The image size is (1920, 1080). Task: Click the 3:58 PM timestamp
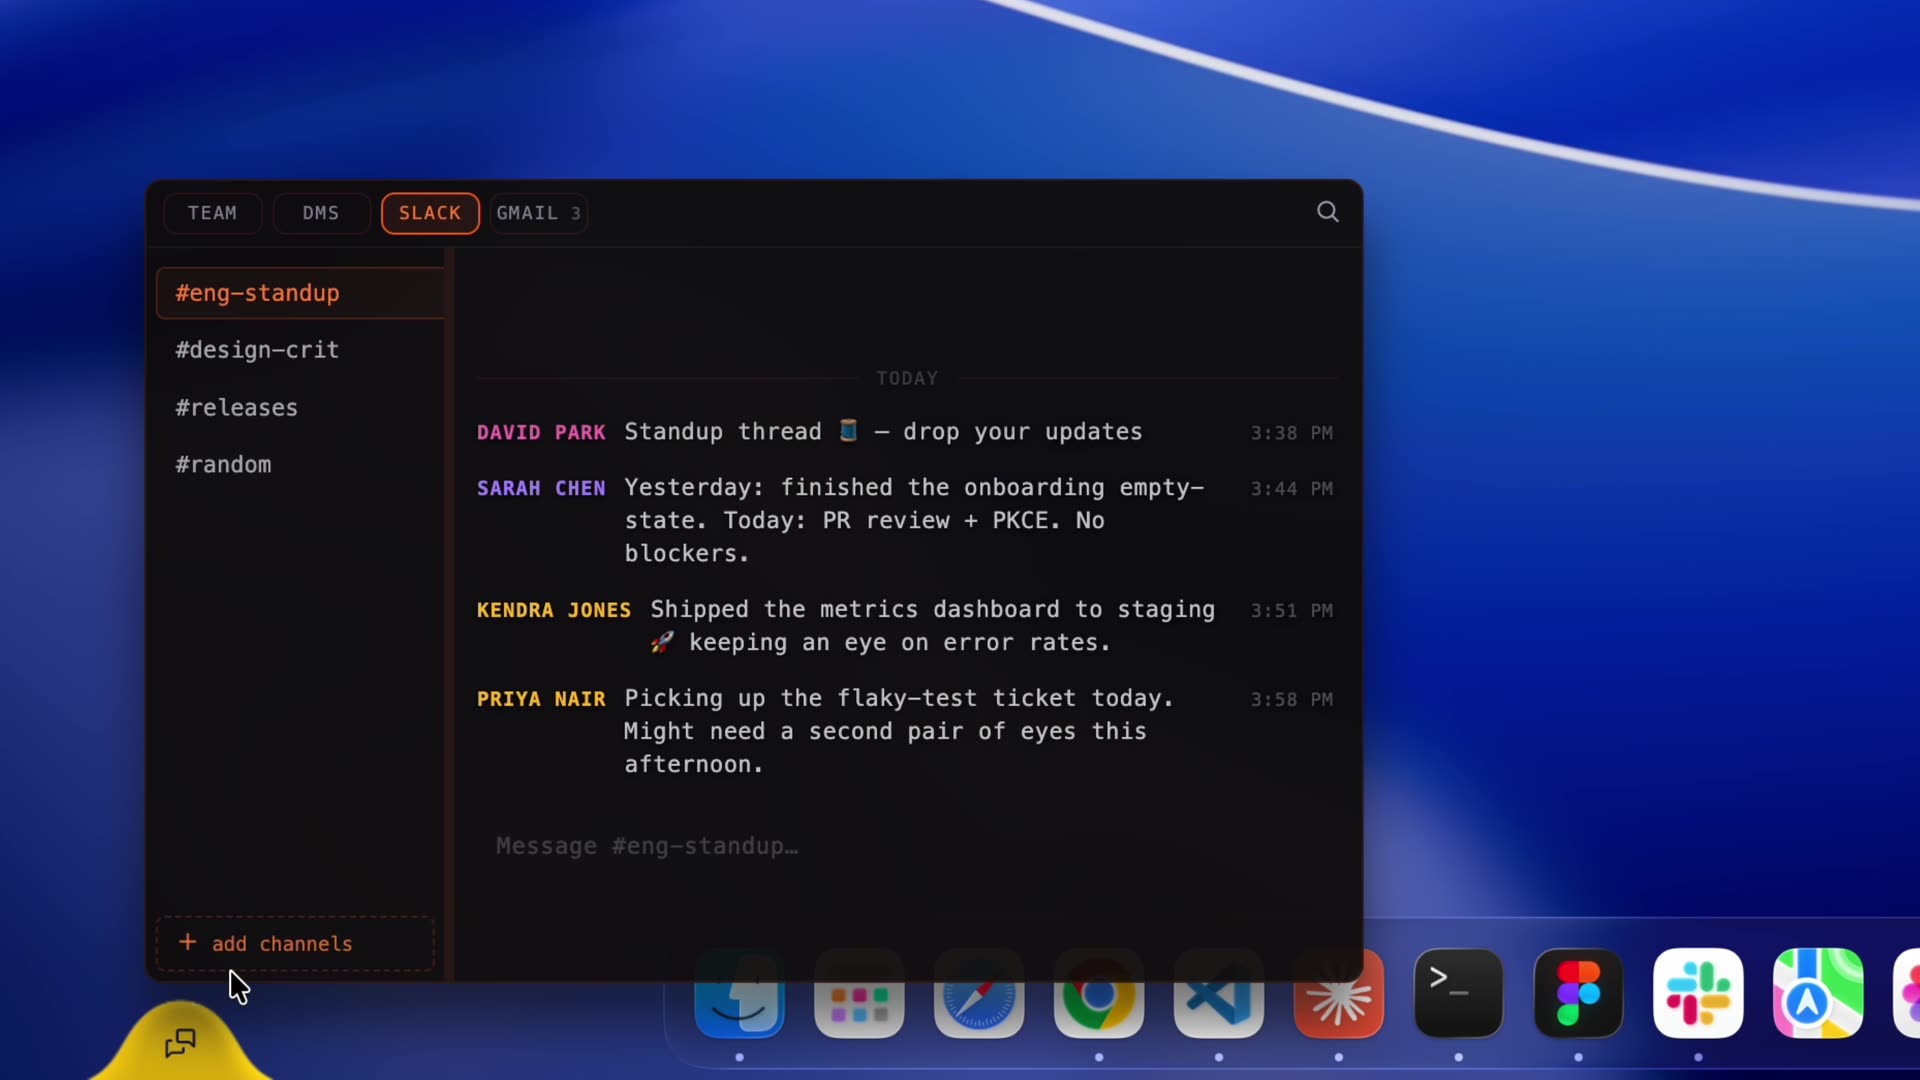(1291, 700)
